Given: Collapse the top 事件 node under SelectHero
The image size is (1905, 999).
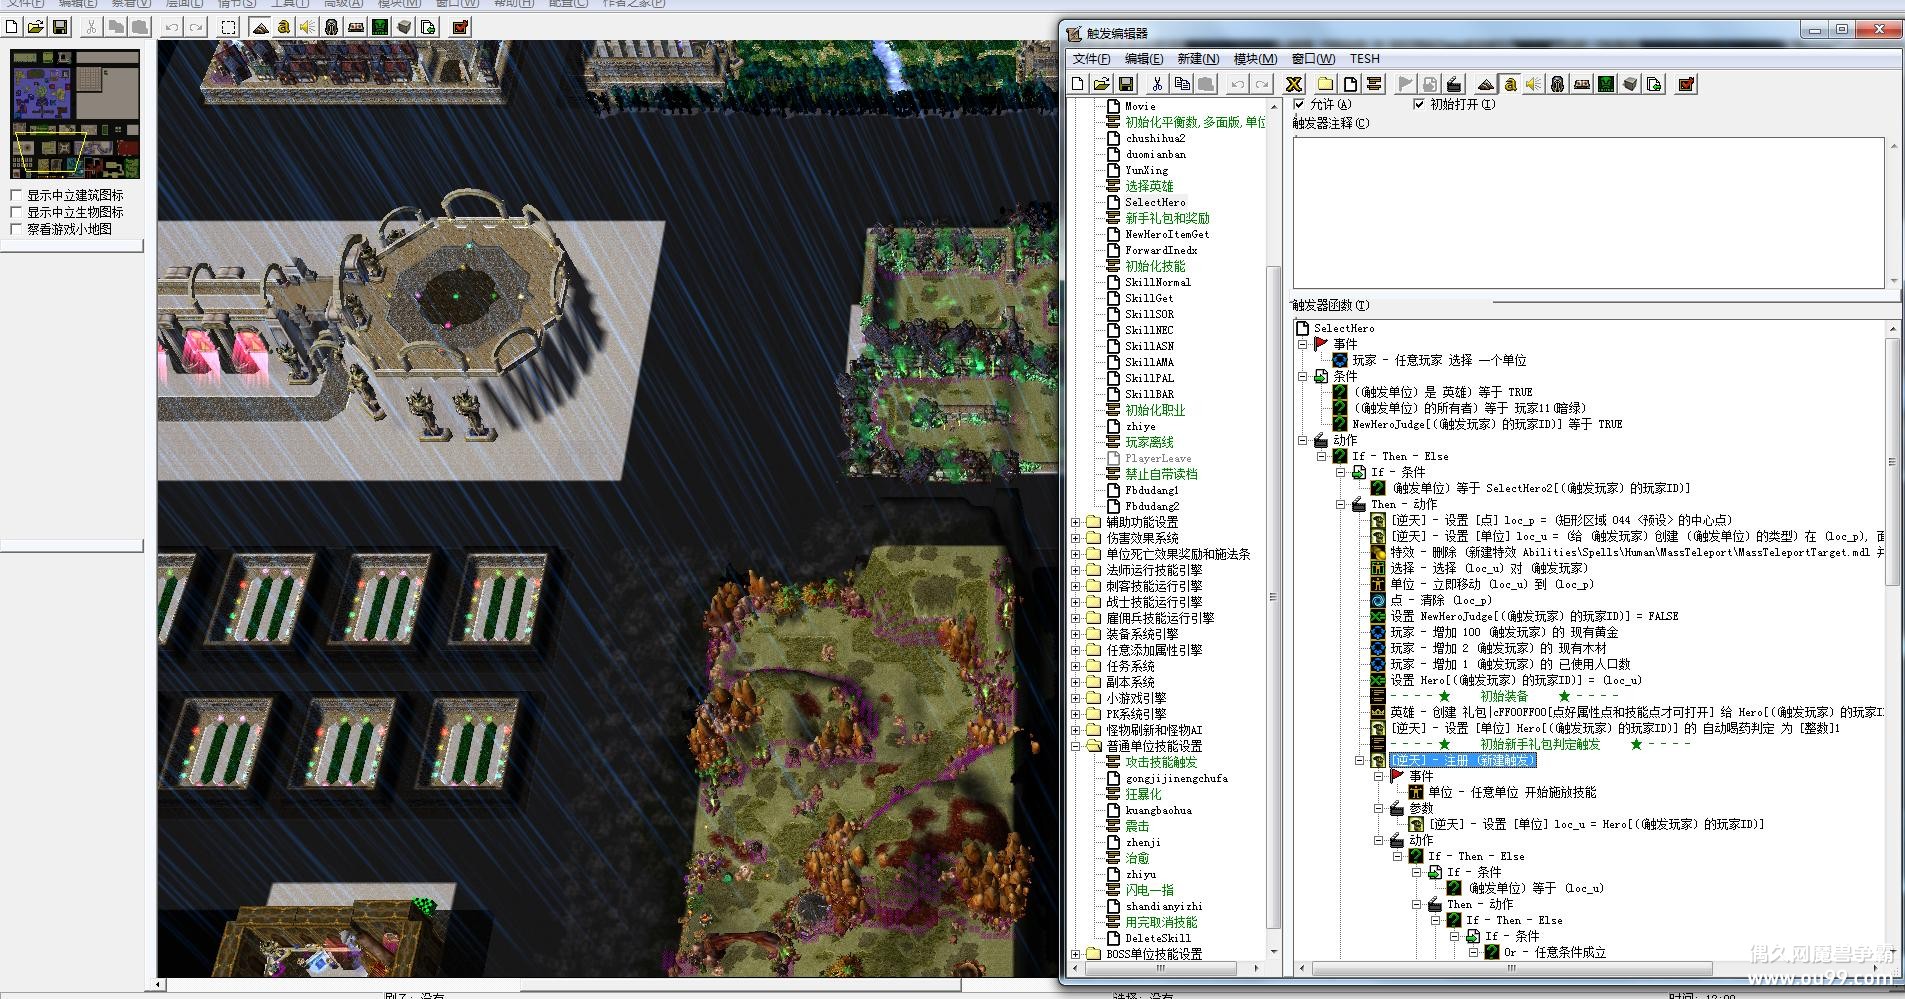Looking at the screenshot, I should [x=1303, y=344].
